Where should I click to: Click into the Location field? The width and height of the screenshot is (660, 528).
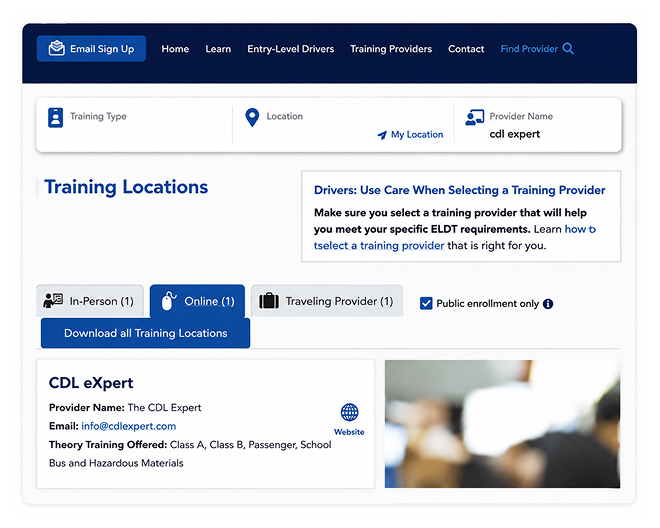[343, 125]
